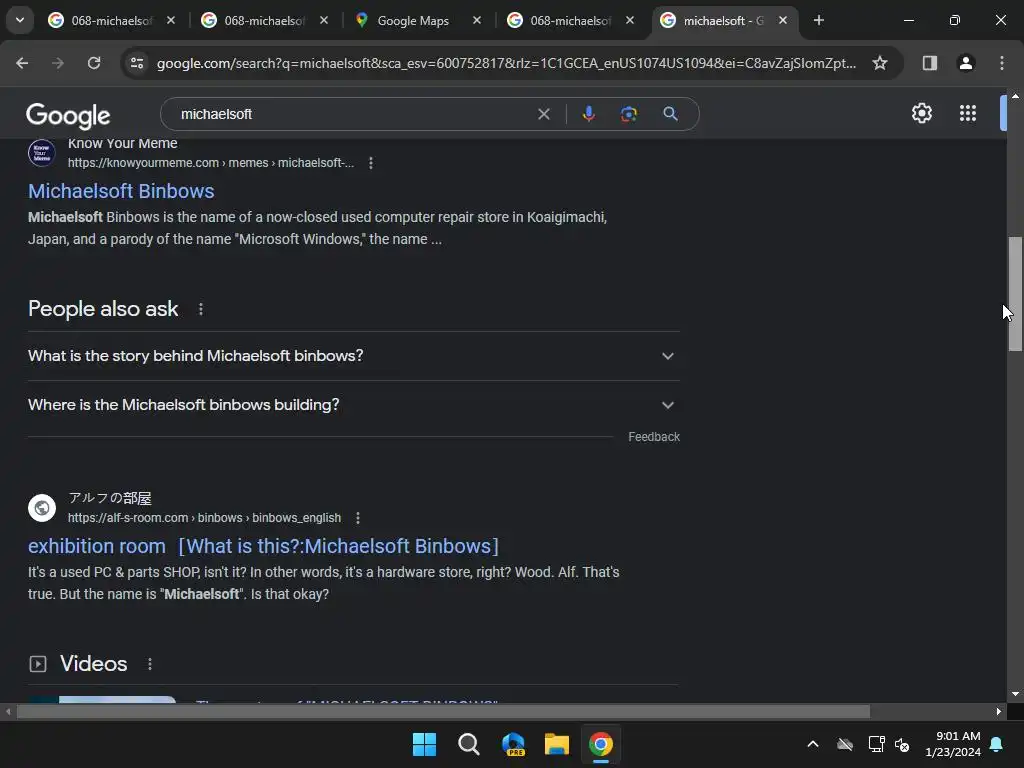
Task: Click Google logo to go home
Action: (68, 116)
